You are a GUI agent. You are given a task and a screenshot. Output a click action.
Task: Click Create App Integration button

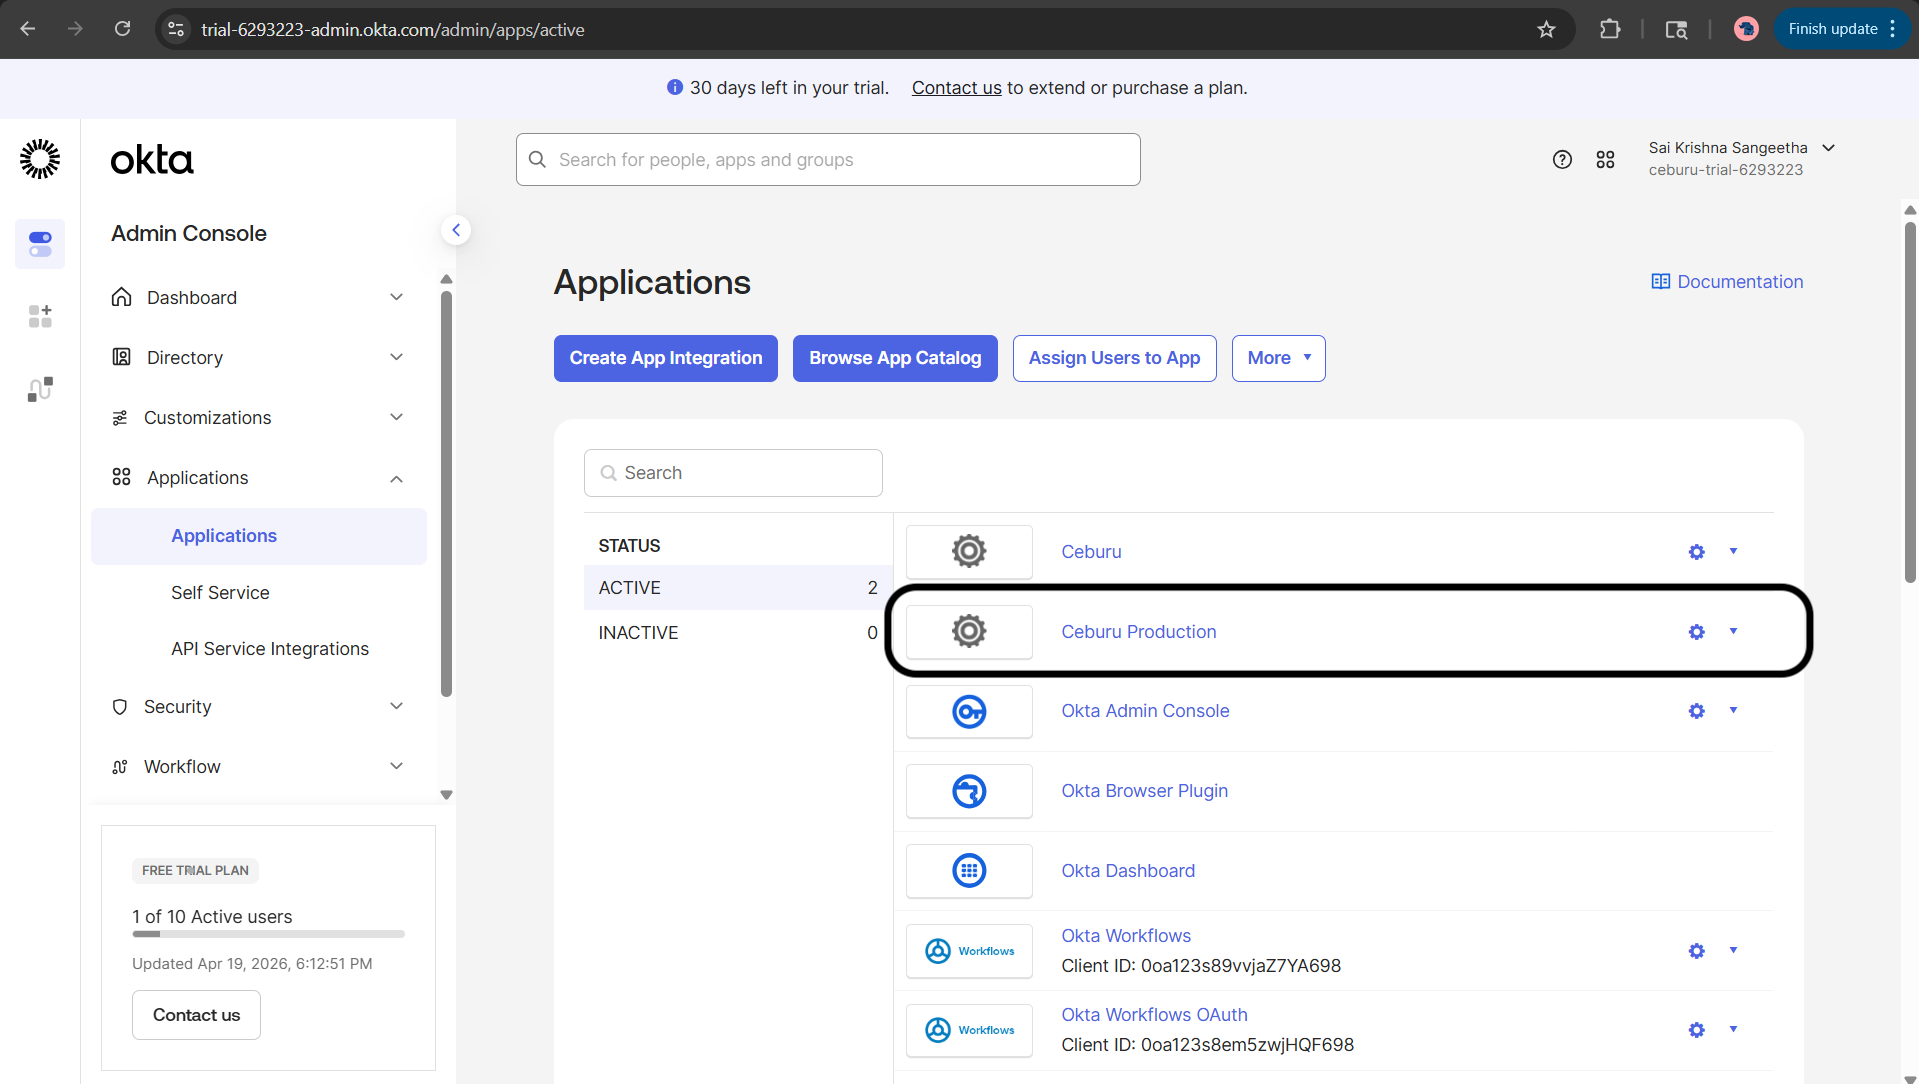(666, 358)
